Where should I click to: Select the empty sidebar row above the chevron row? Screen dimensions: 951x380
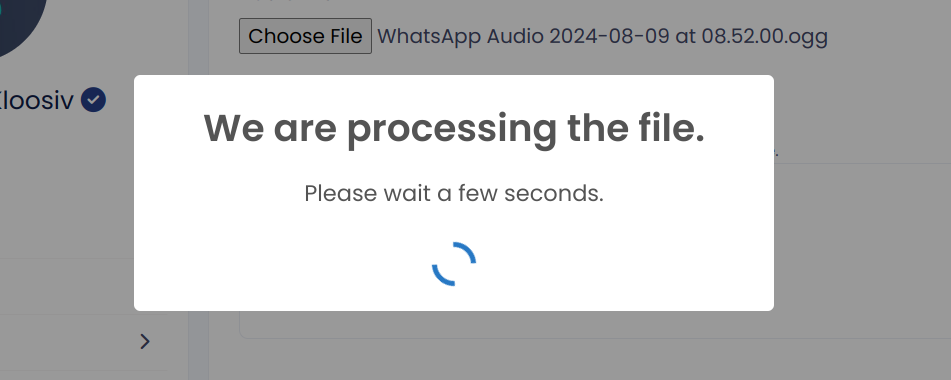click(x=84, y=286)
